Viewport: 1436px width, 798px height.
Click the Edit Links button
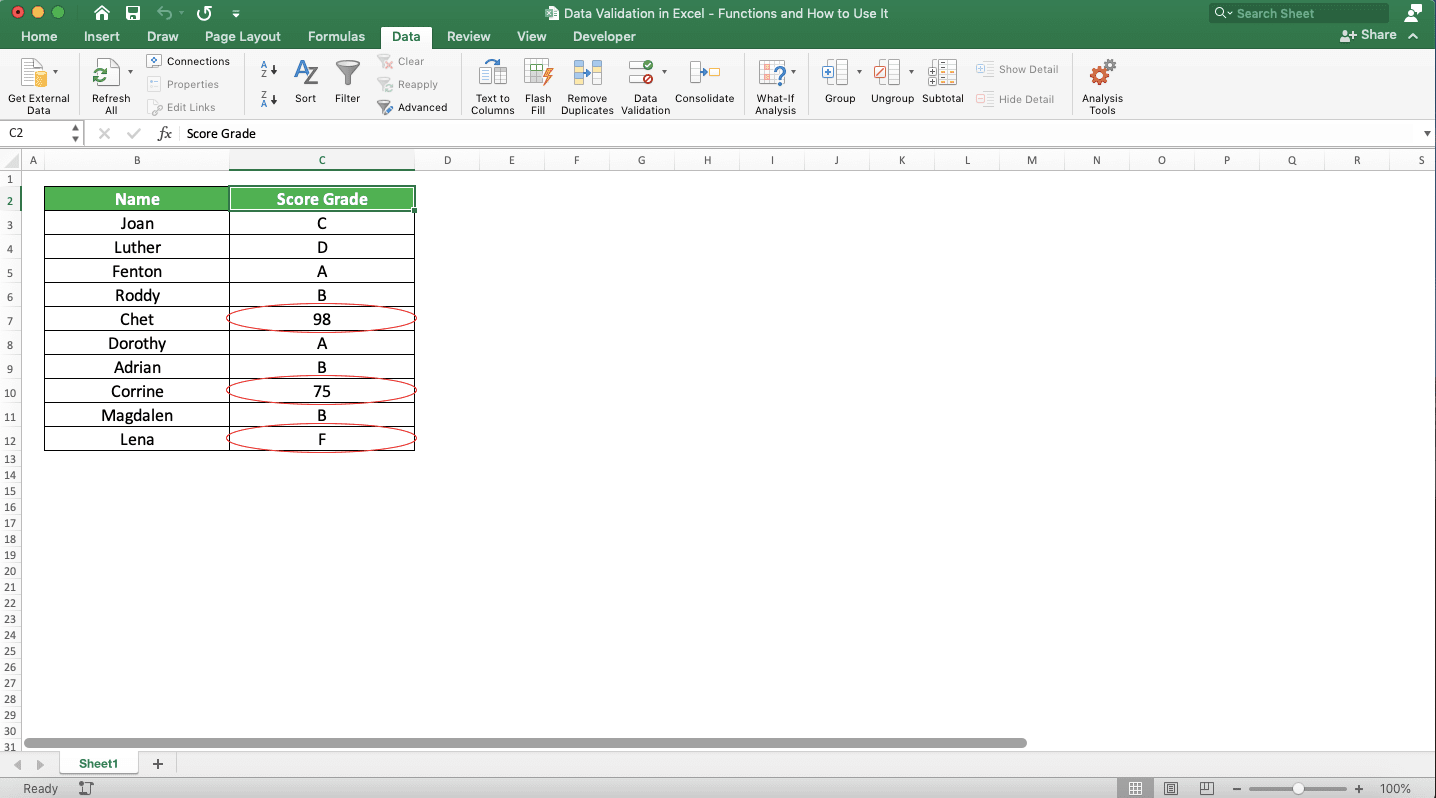point(181,107)
